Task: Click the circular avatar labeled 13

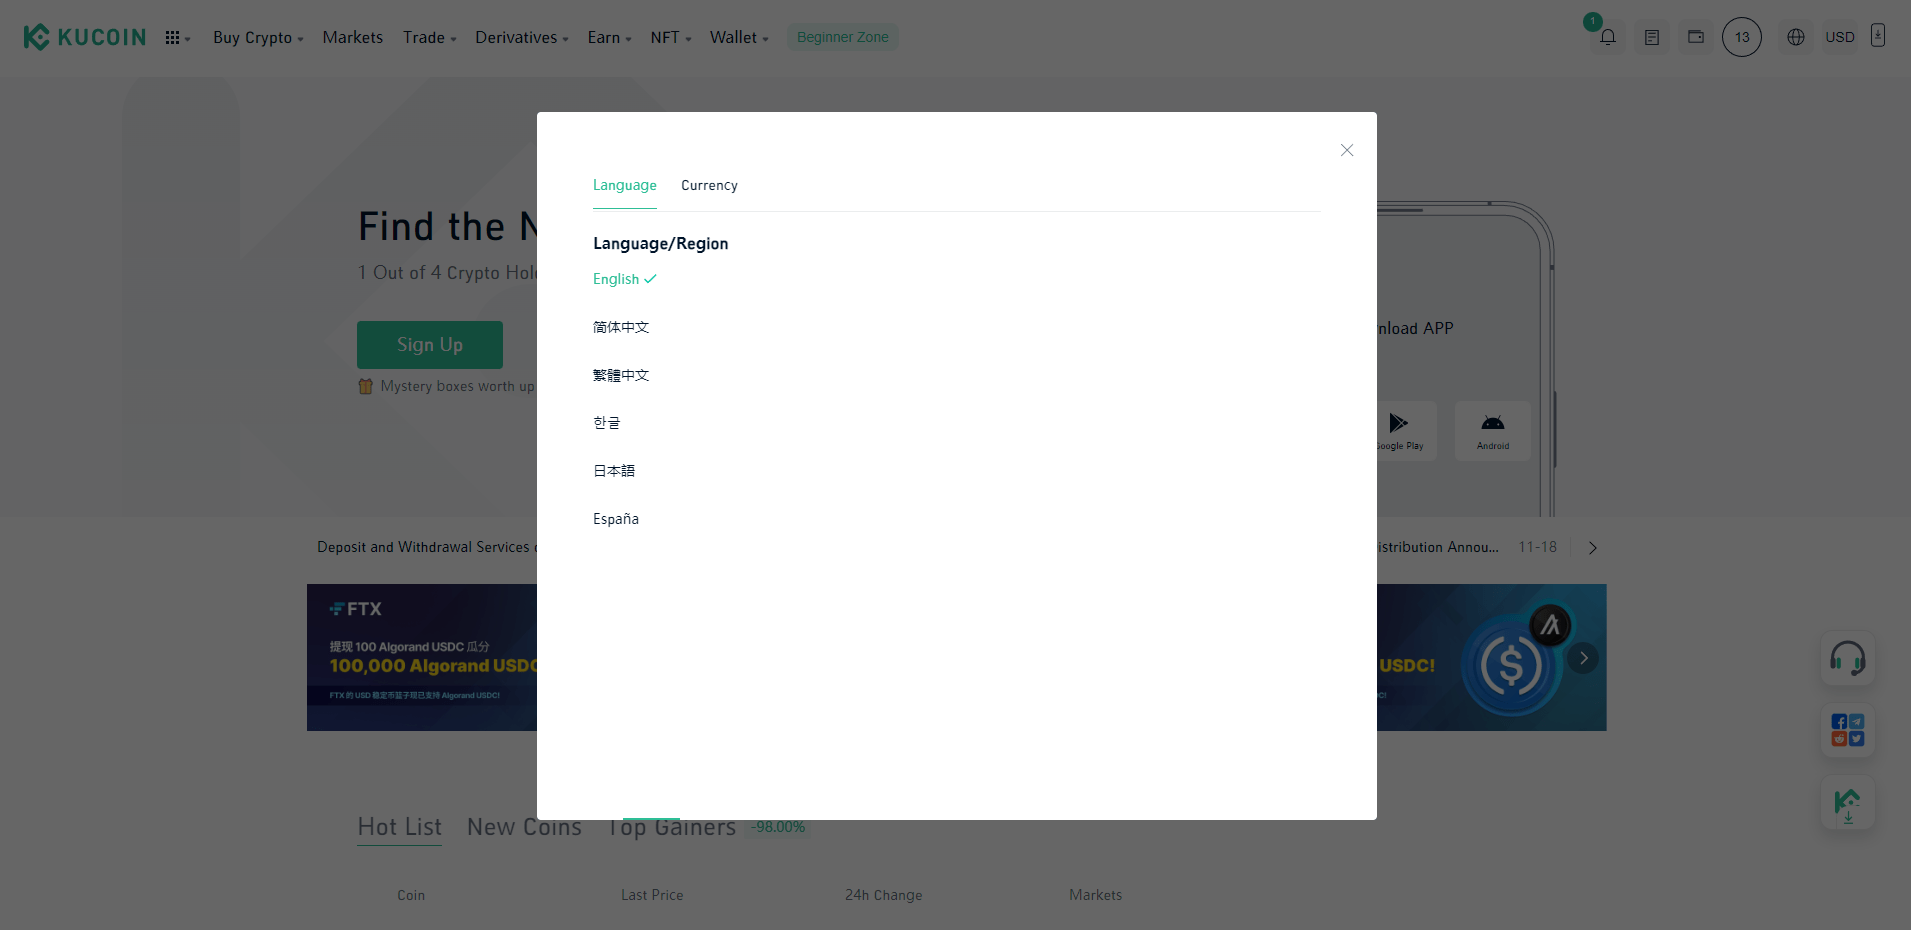Action: (x=1741, y=37)
